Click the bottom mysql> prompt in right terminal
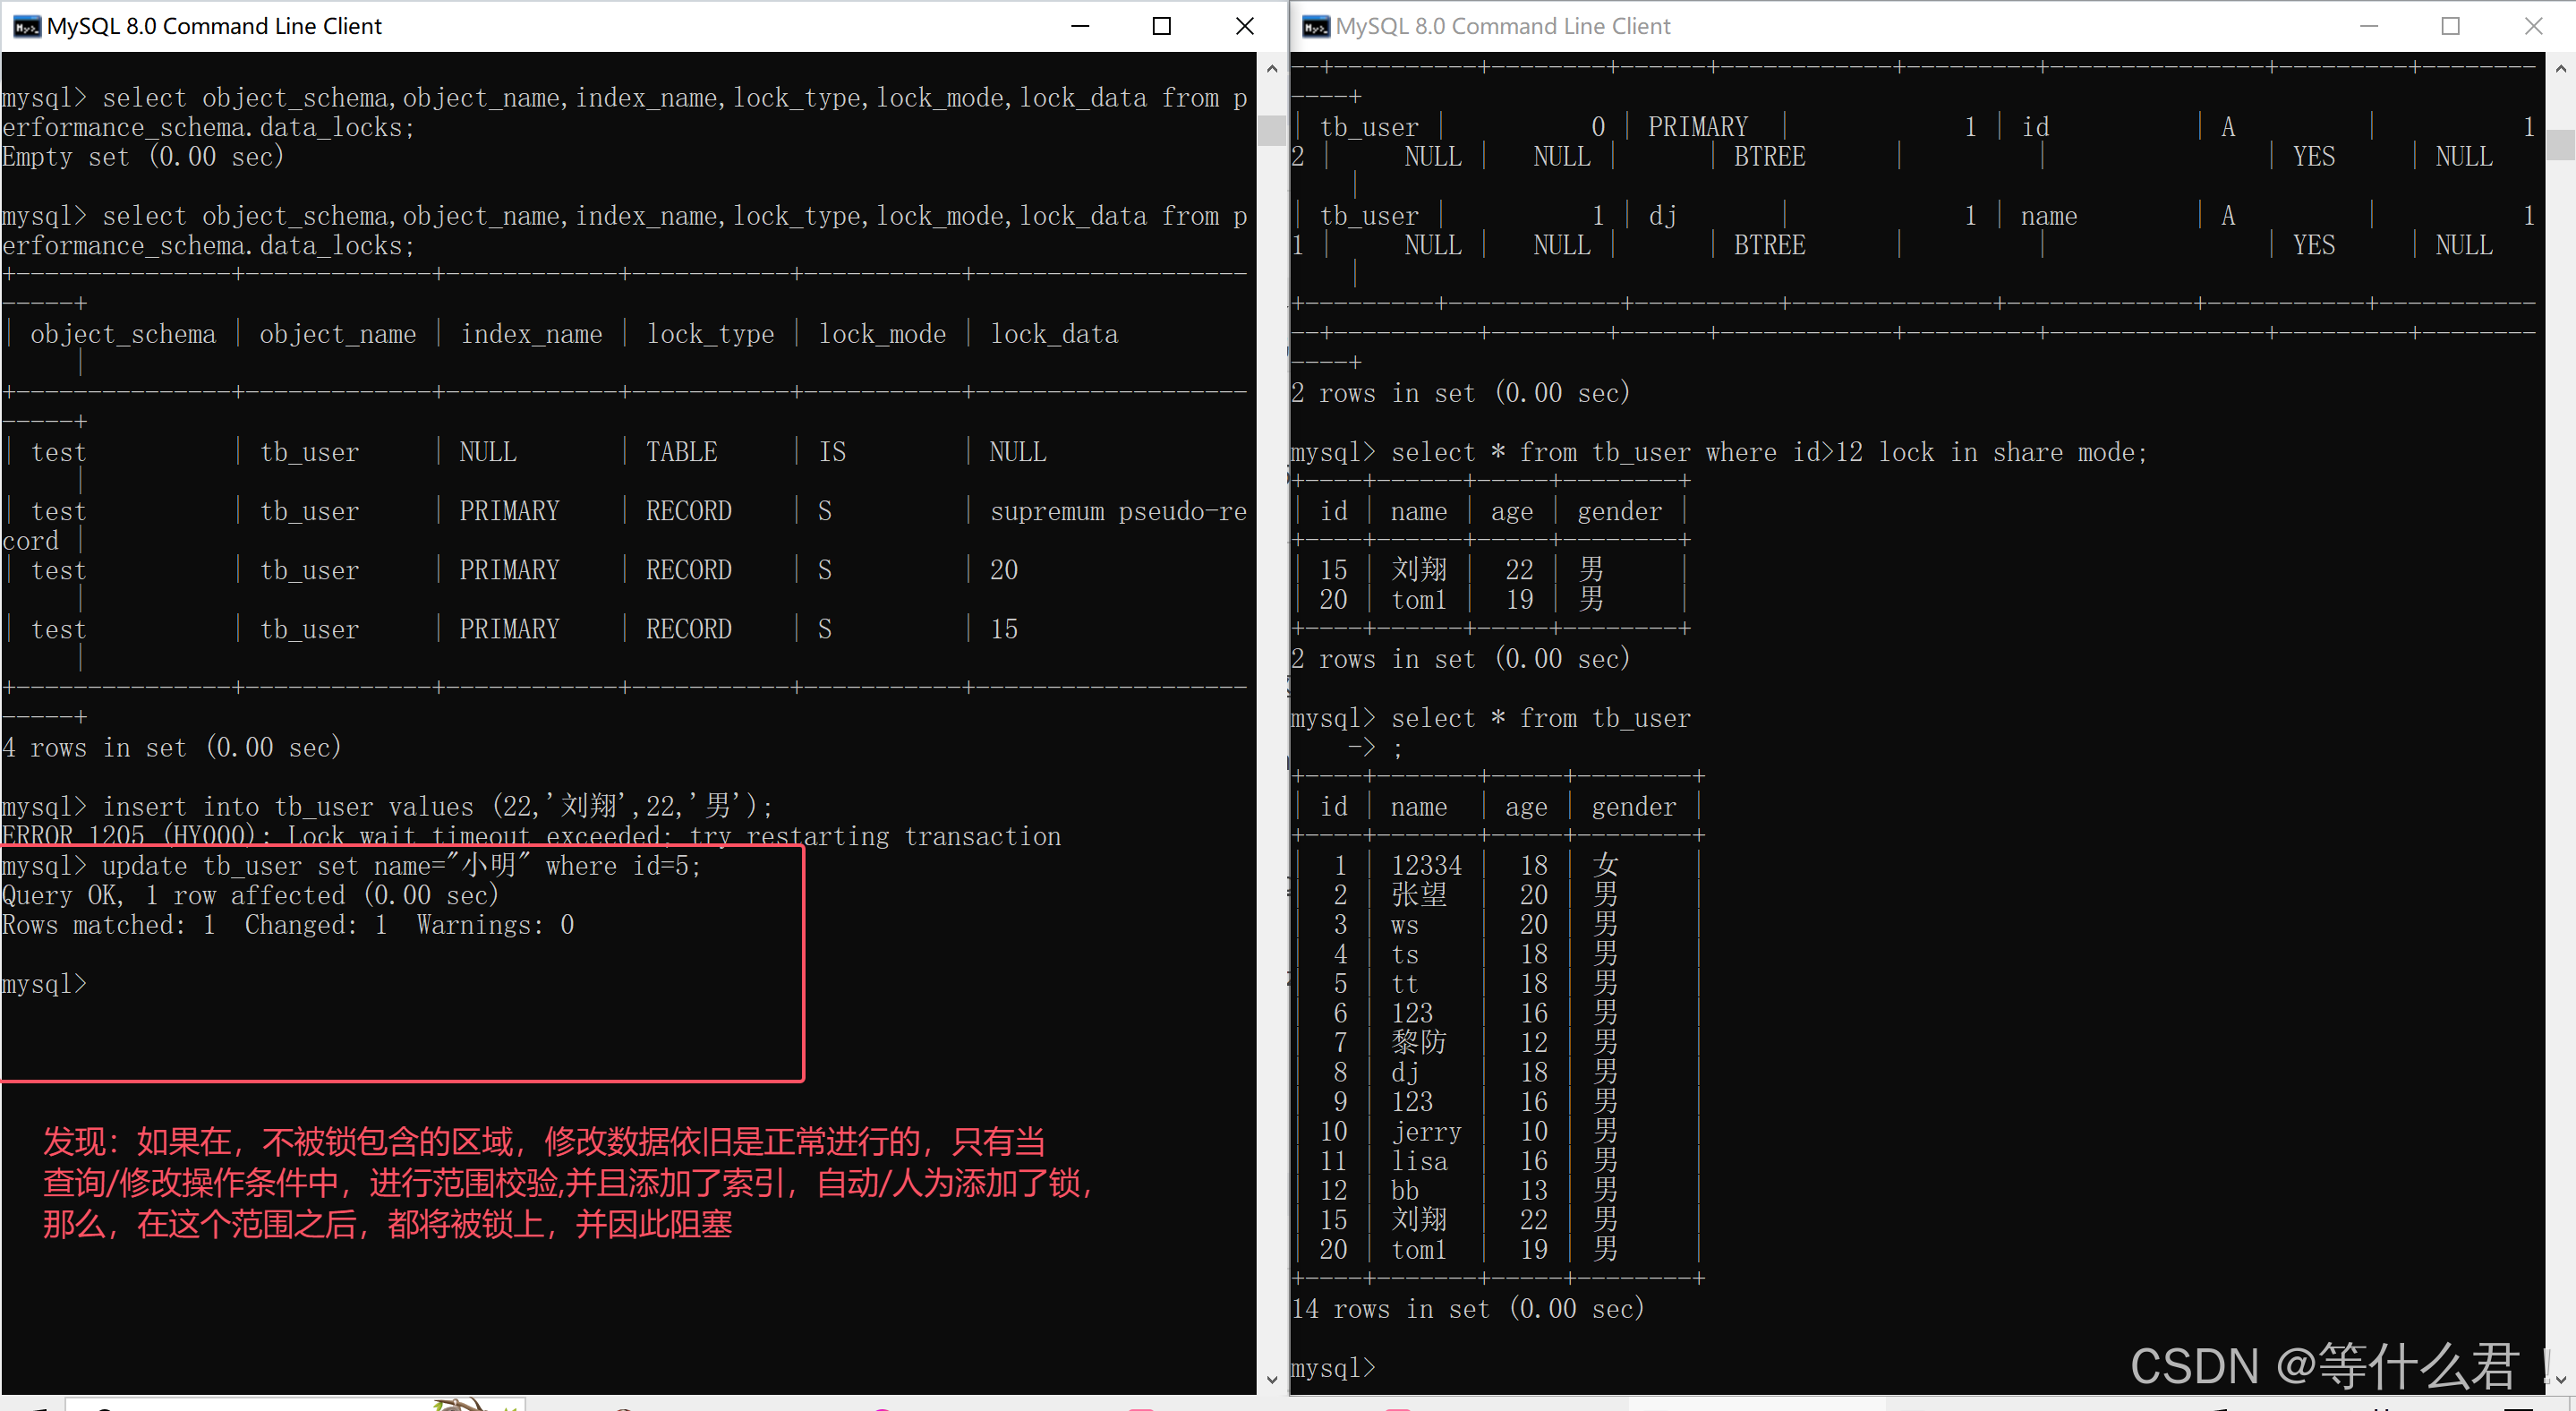The width and height of the screenshot is (2576, 1411). coord(1334,1367)
